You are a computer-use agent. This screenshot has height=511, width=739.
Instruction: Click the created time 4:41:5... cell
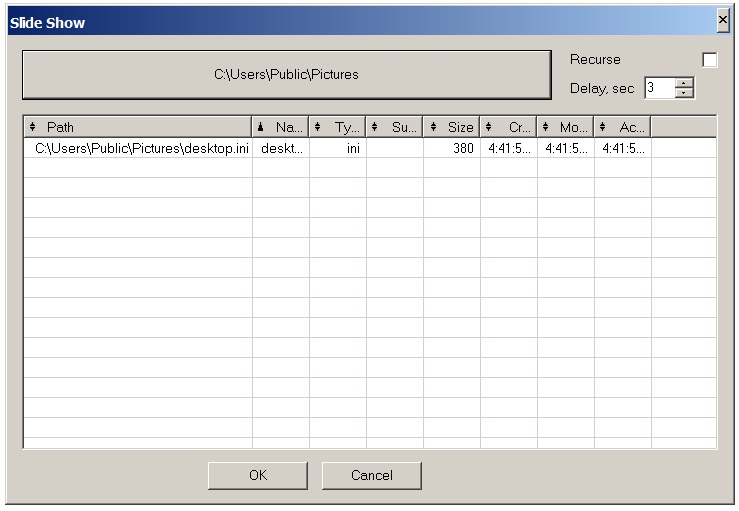(x=509, y=148)
